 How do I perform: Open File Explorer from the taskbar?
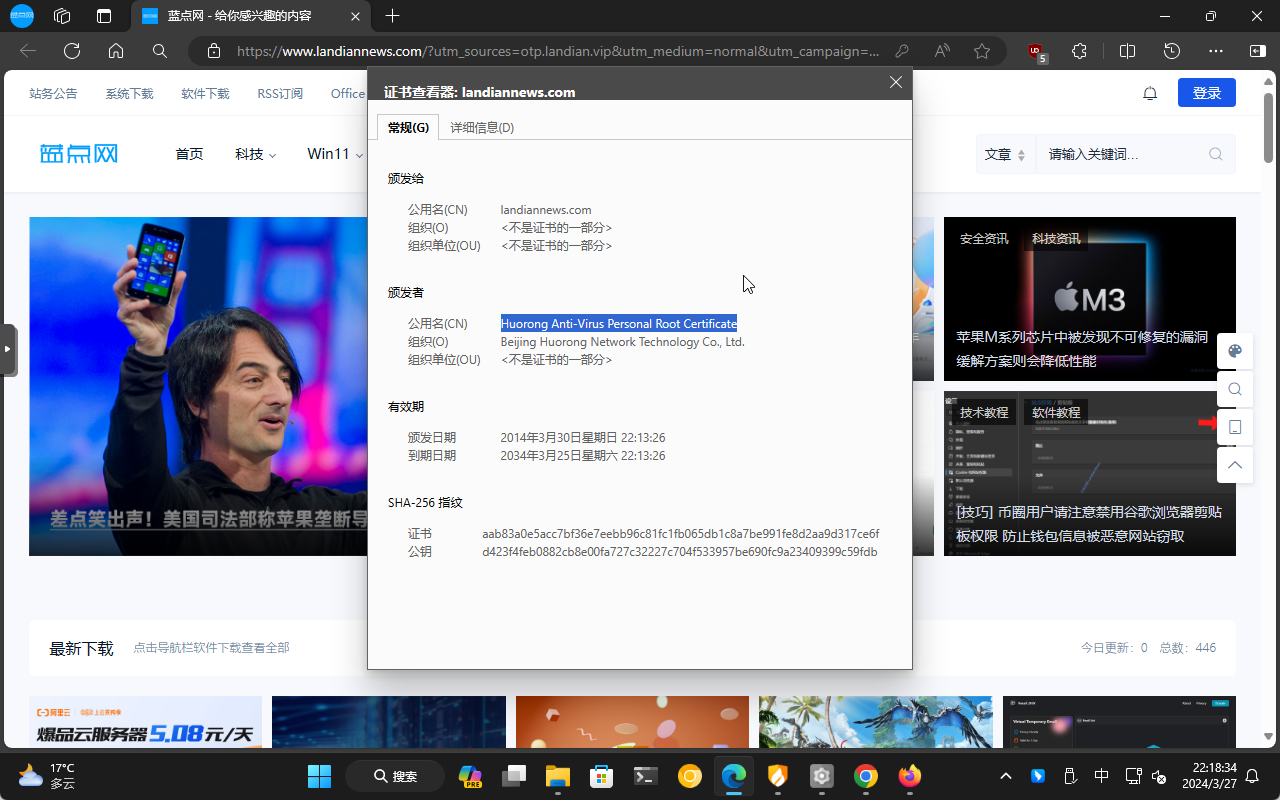coord(557,776)
